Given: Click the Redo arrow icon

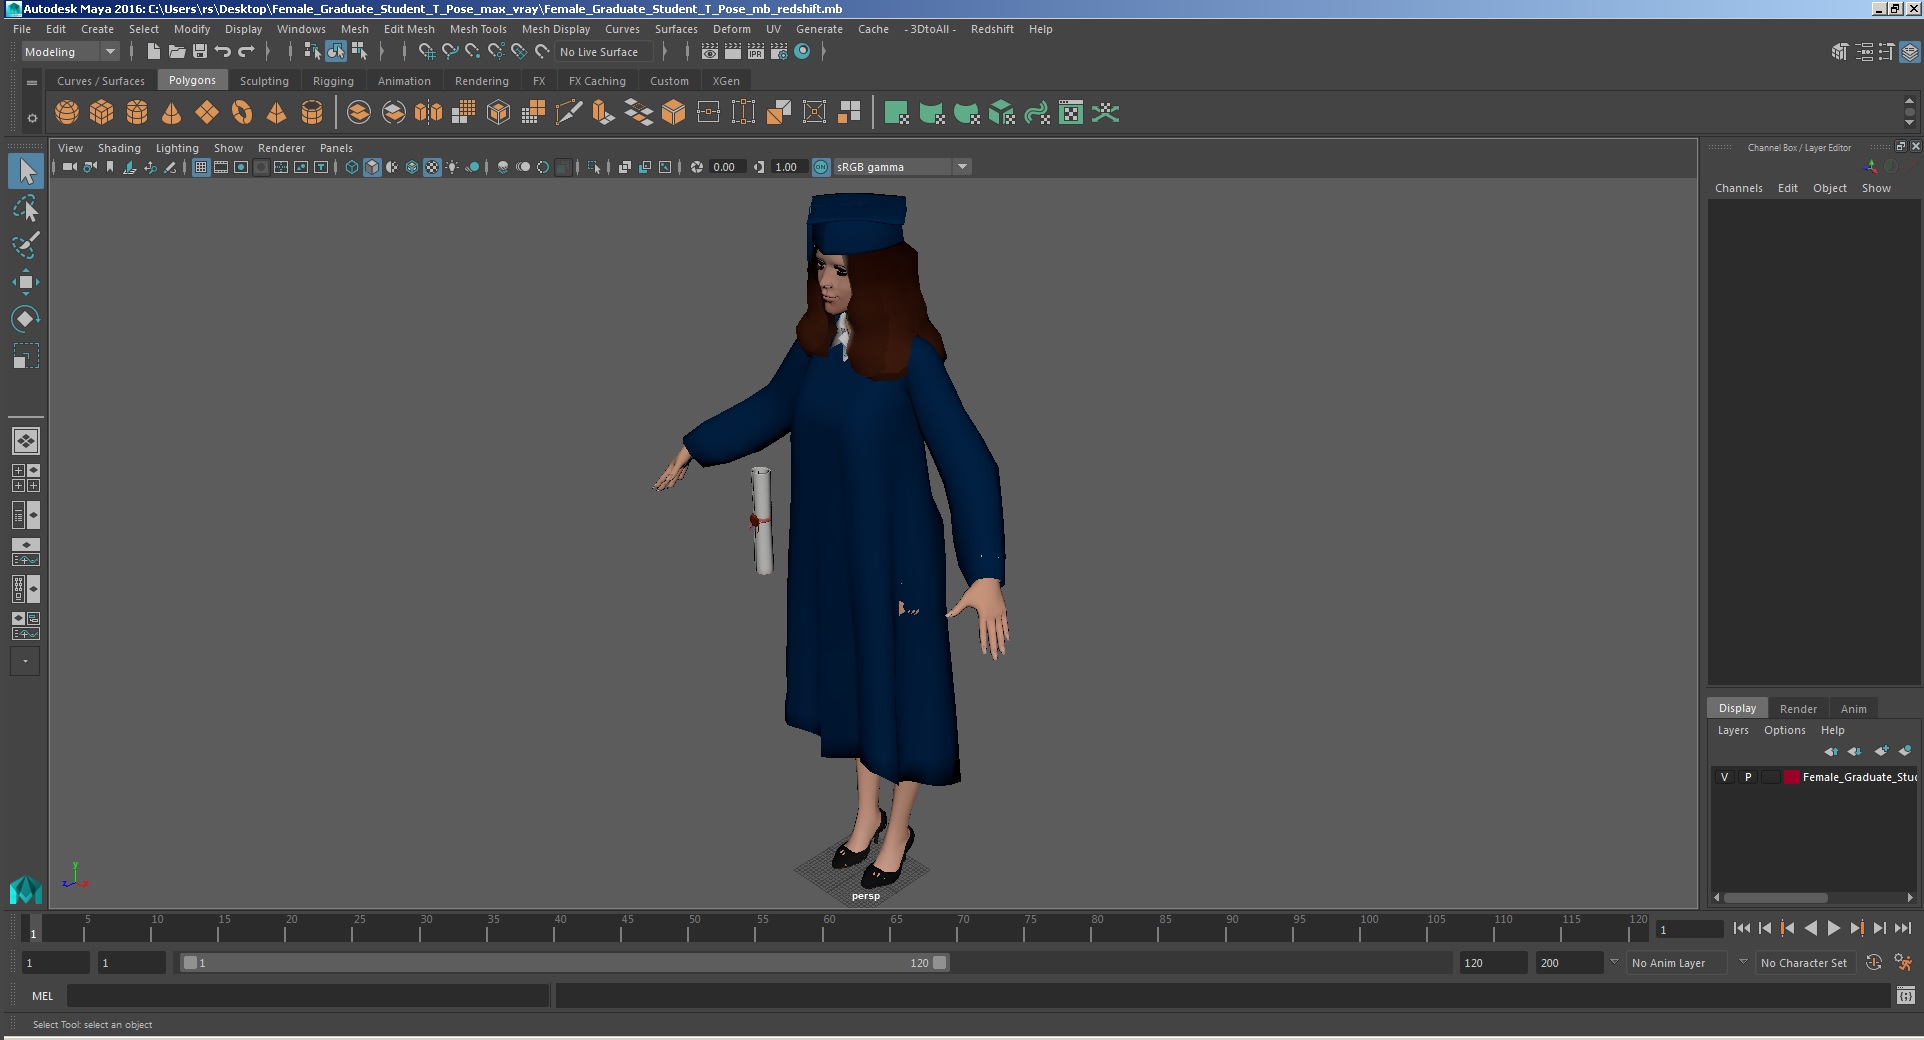Looking at the screenshot, I should click(x=246, y=52).
